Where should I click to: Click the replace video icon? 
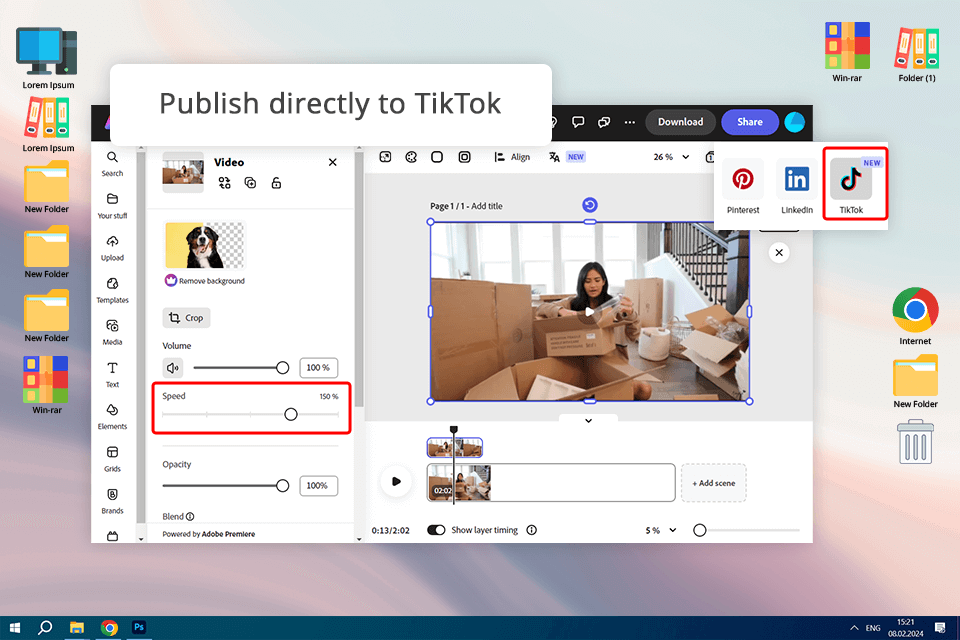click(x=224, y=183)
